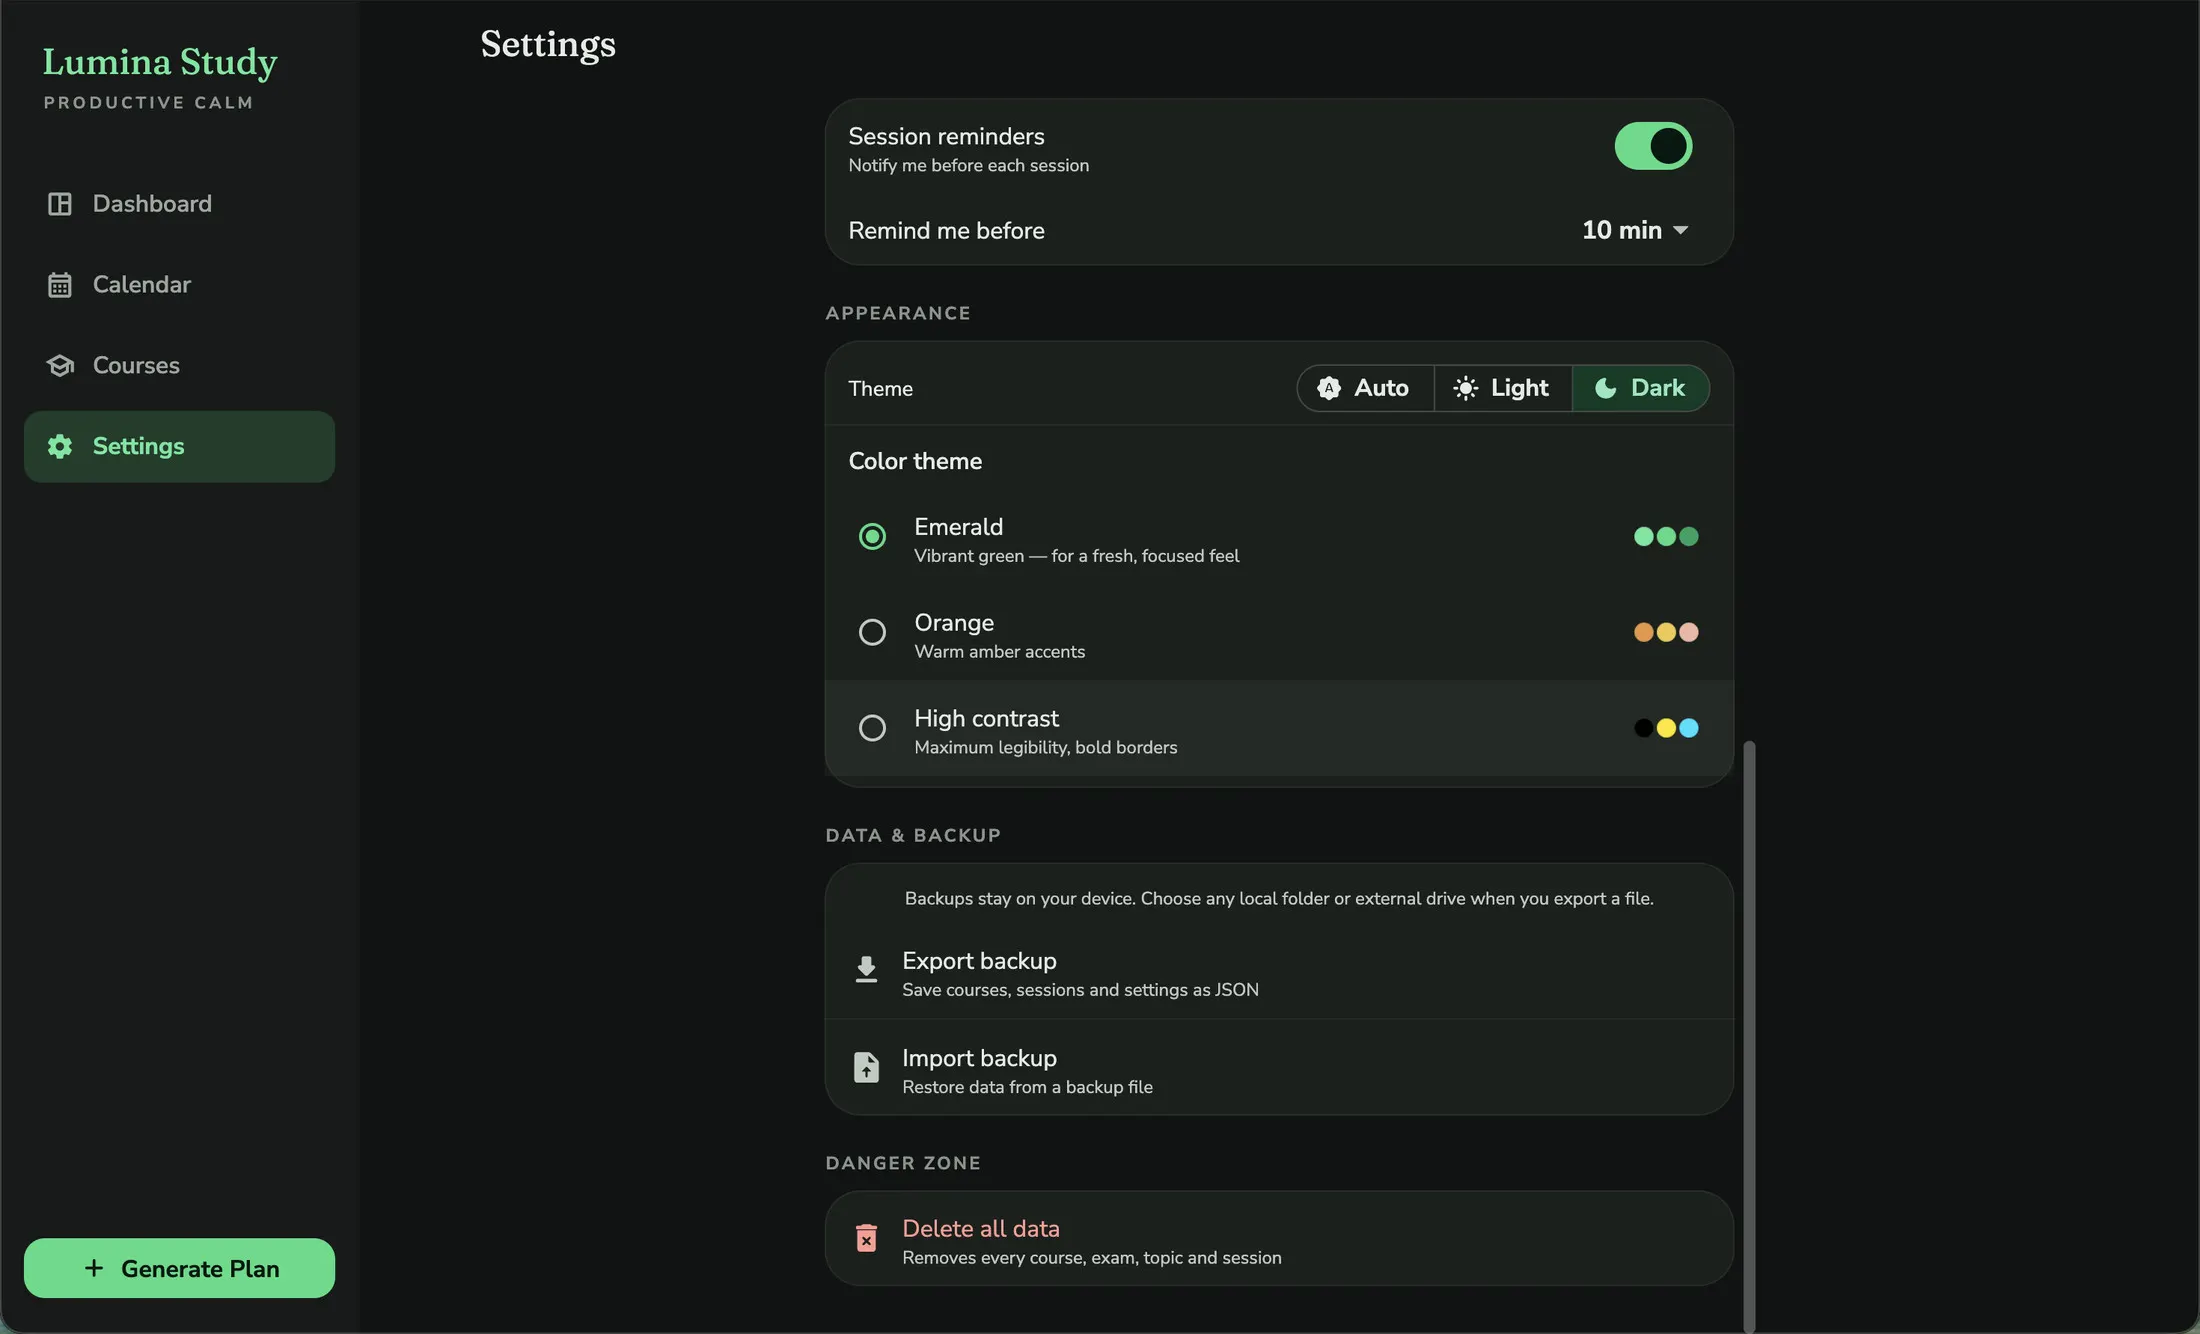Click the Delete all data trash icon
Screen dimensions: 2200x1334
867,1238
